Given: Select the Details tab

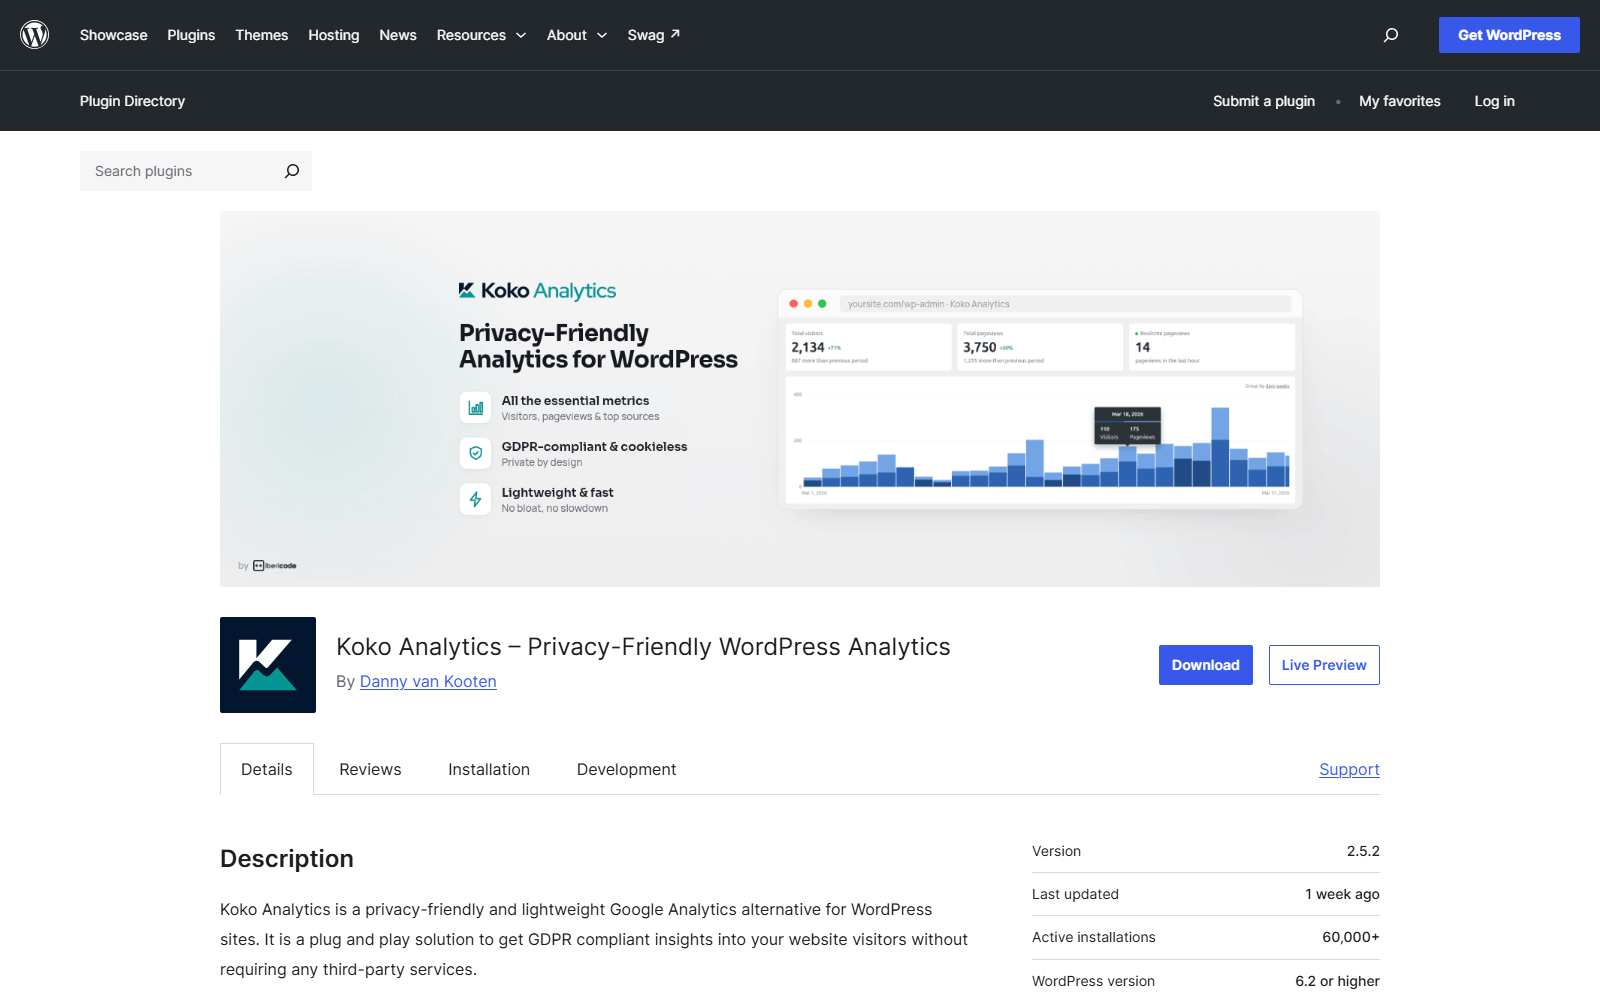Looking at the screenshot, I should pos(267,769).
